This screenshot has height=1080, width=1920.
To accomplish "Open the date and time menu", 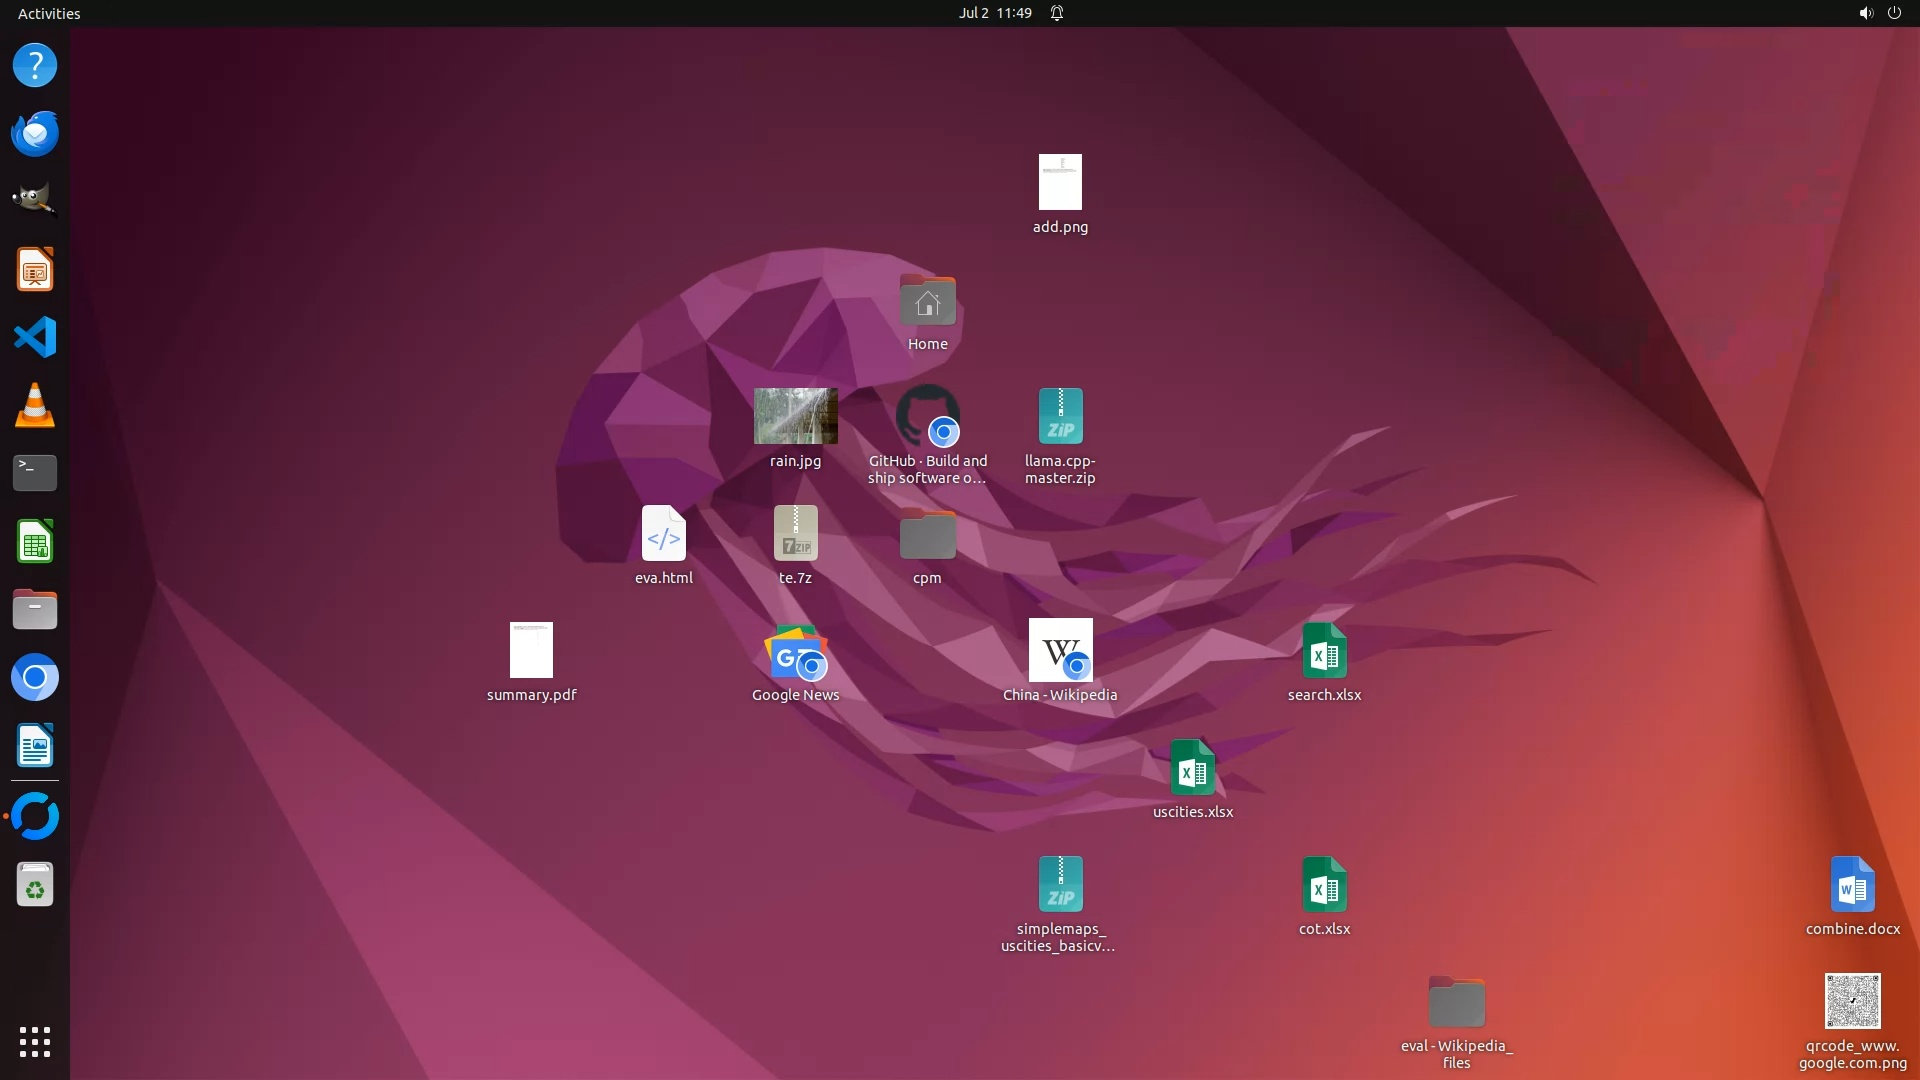I will [x=994, y=13].
